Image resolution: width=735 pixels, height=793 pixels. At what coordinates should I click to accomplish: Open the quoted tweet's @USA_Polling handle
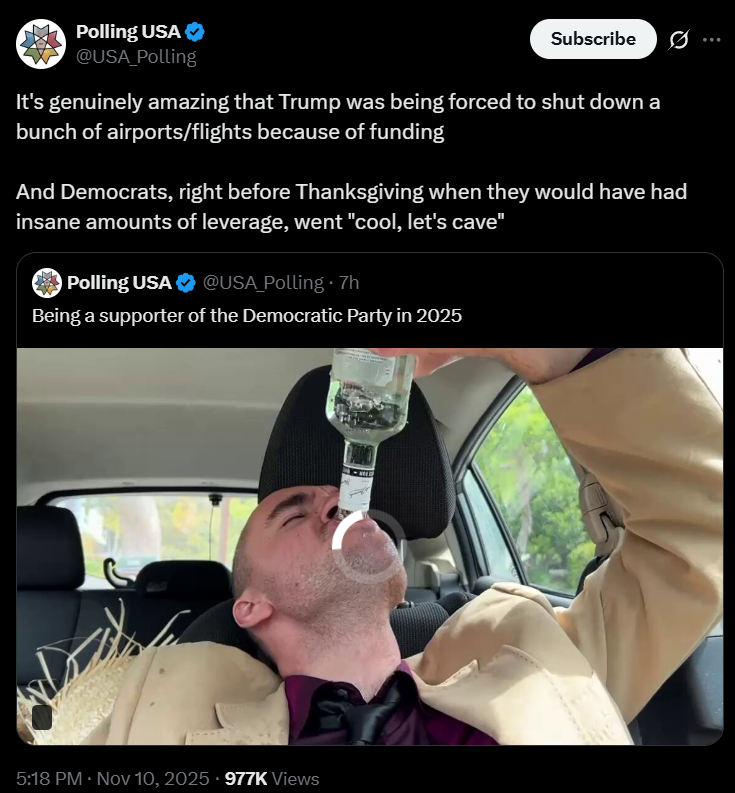263,283
